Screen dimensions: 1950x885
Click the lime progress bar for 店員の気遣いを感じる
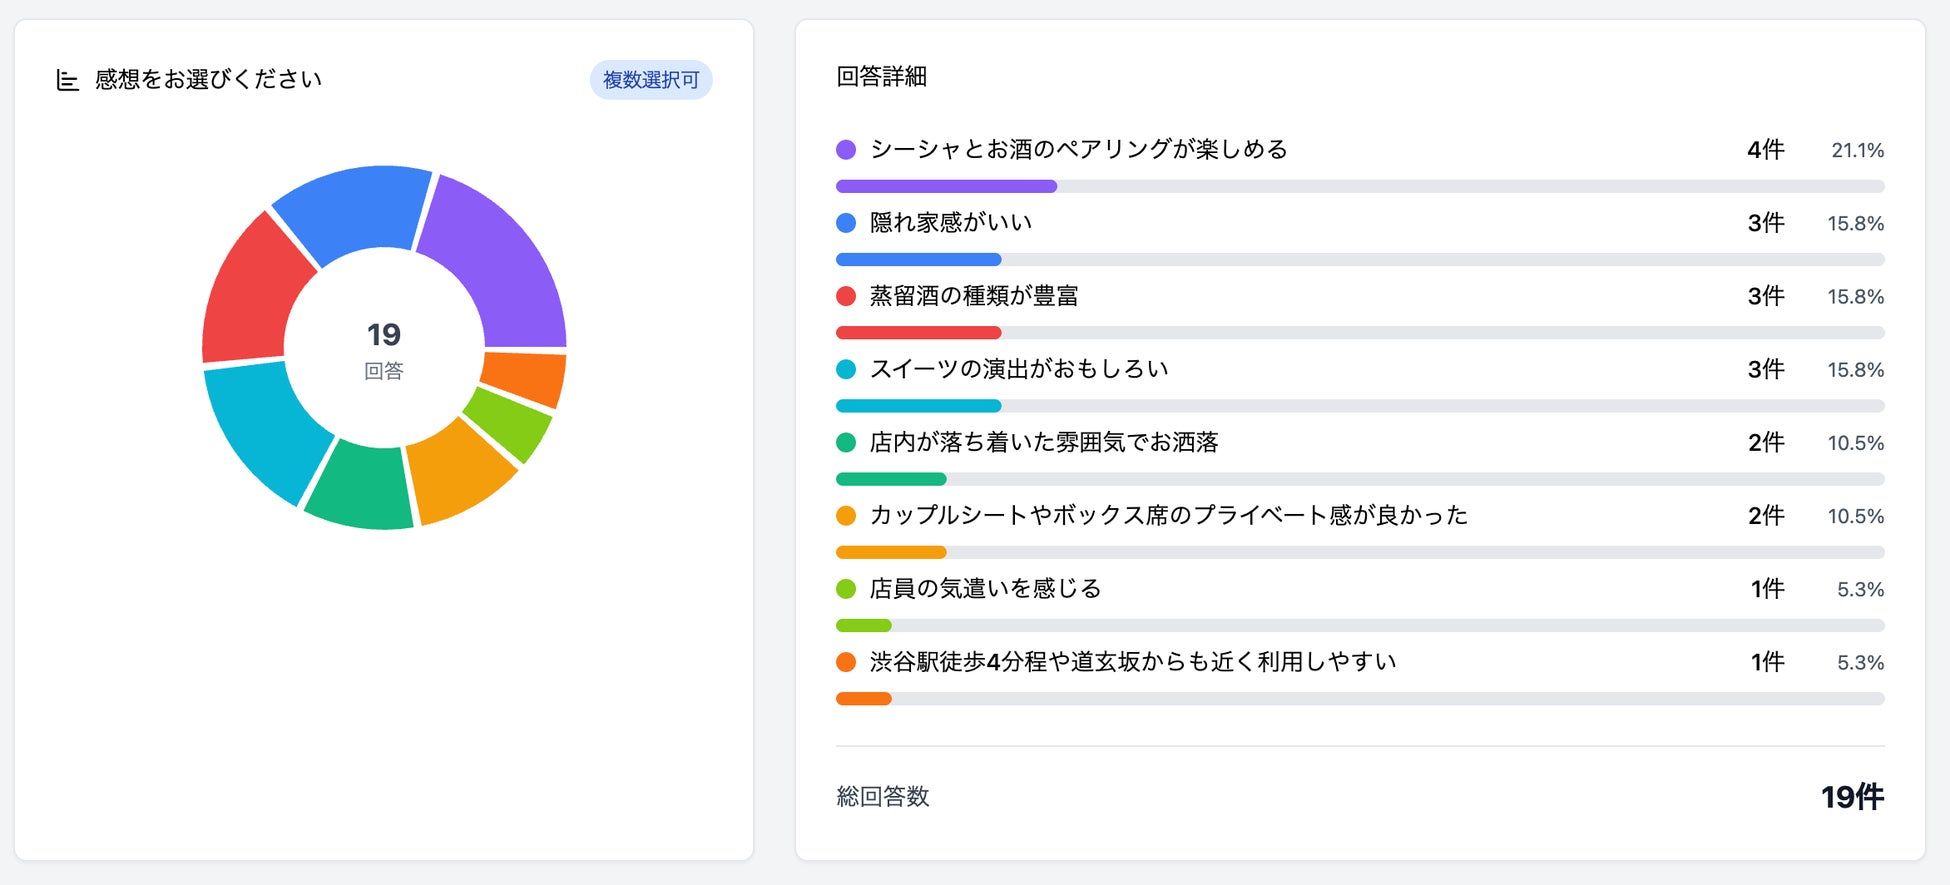tap(863, 626)
